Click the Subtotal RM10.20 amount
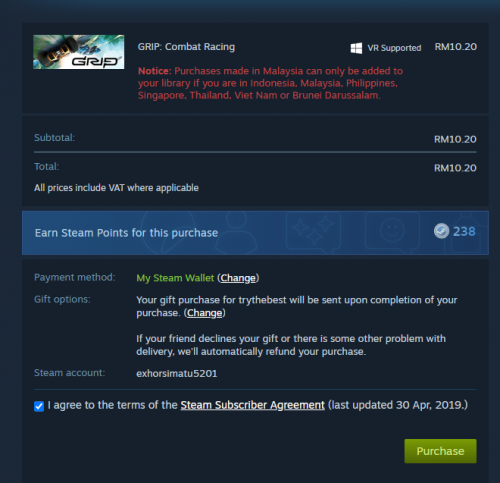Screen dimensions: 500x483 [455, 139]
